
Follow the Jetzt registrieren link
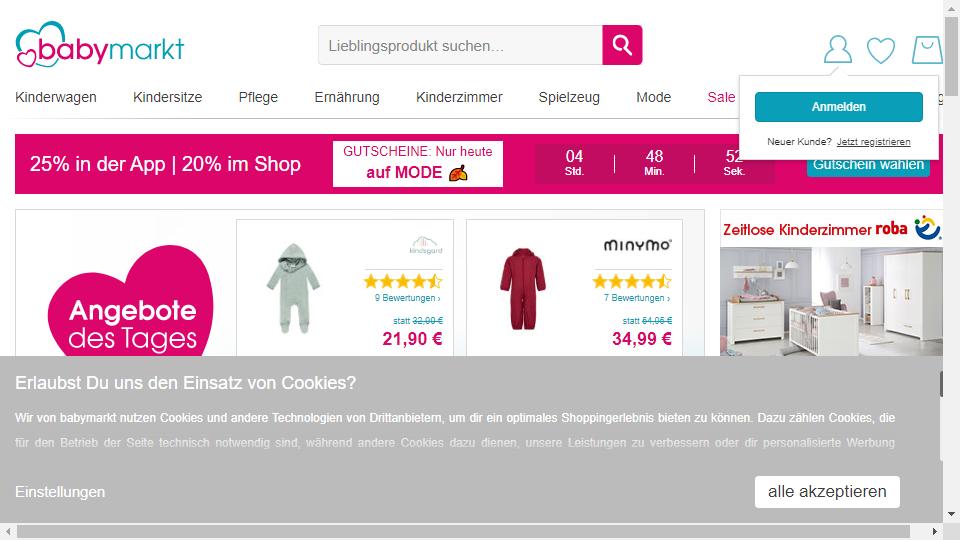(x=873, y=142)
